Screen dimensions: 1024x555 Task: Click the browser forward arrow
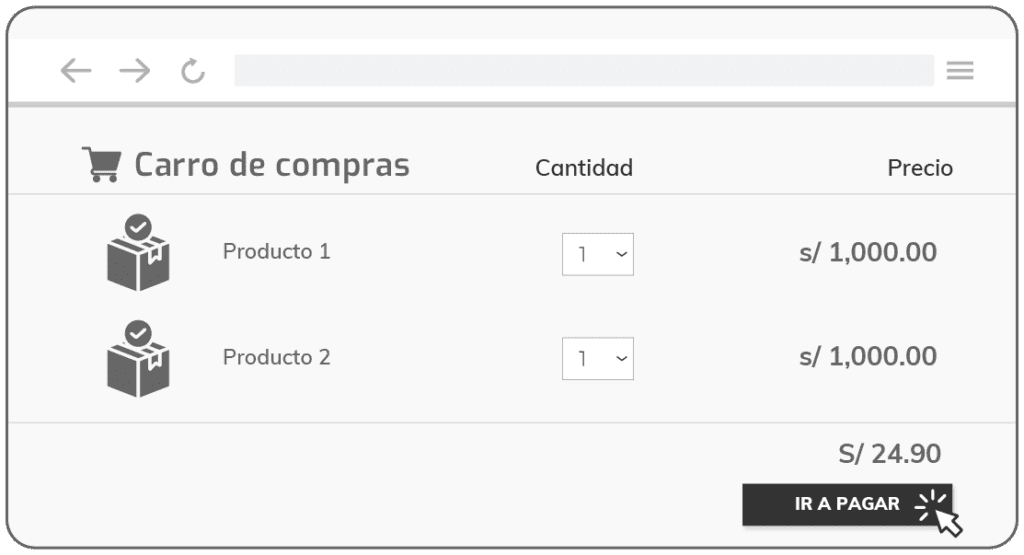134,70
